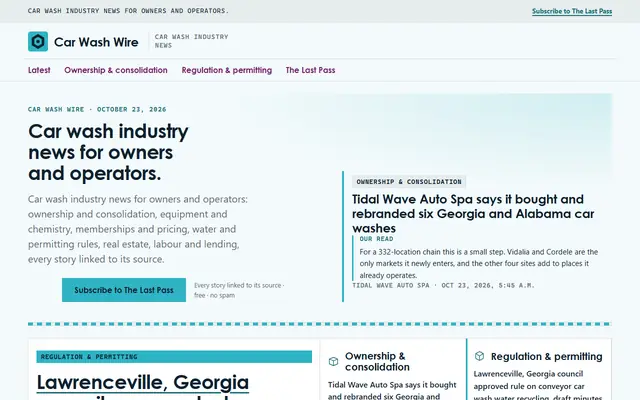Click the teal Subscribe to The Last Pass button
The width and height of the screenshot is (640, 400).
tap(124, 290)
